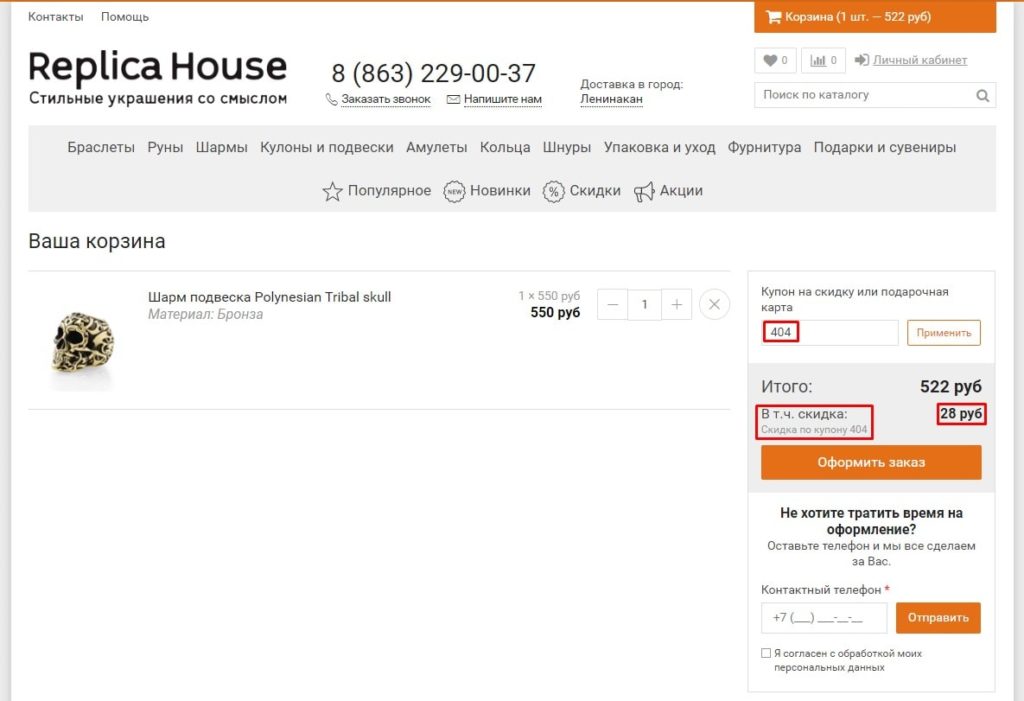Click the heart favorites icon
Image resolution: width=1024 pixels, height=701 pixels.
tap(771, 60)
